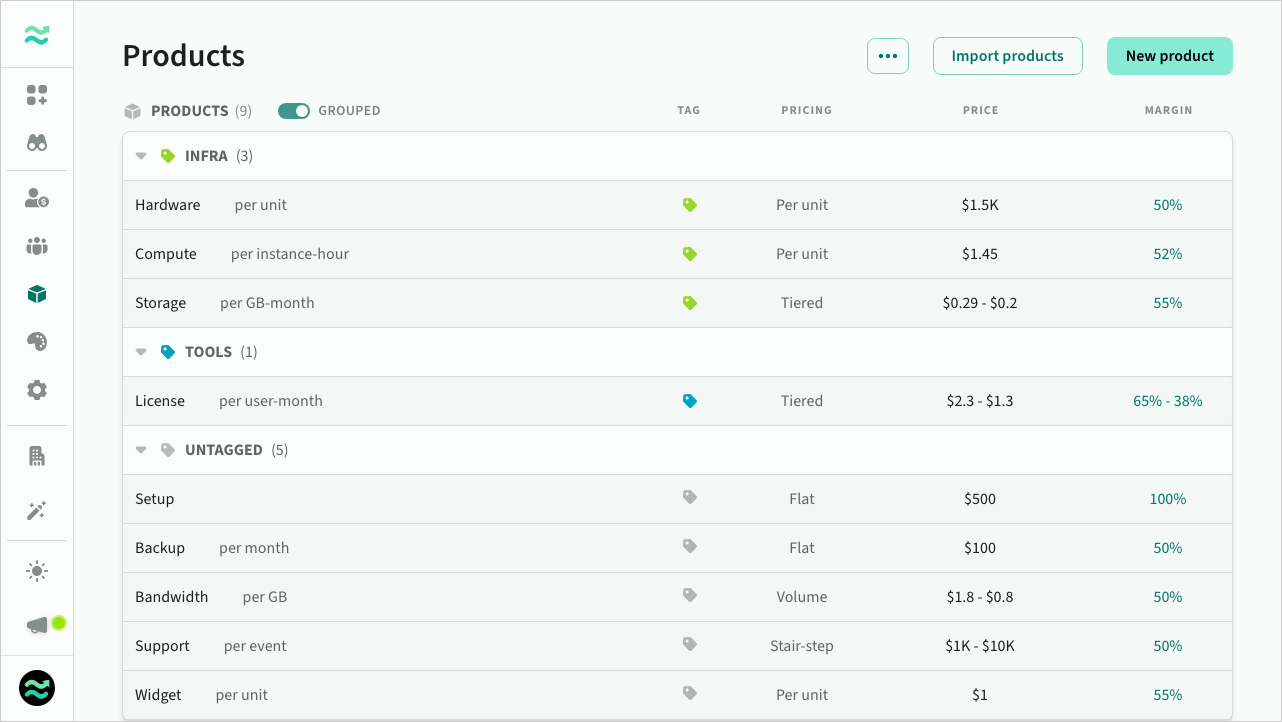Click the New product button
Screen dimensions: 1282x722
(1169, 56)
